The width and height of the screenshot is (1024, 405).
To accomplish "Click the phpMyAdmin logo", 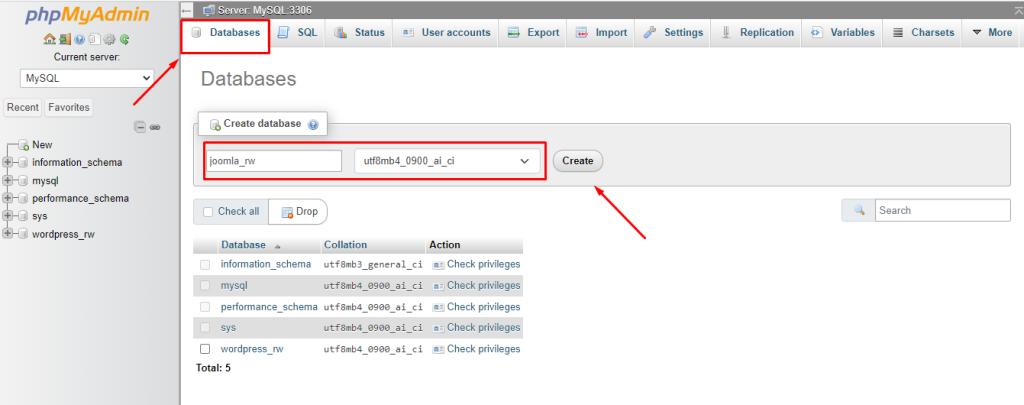I will point(87,15).
